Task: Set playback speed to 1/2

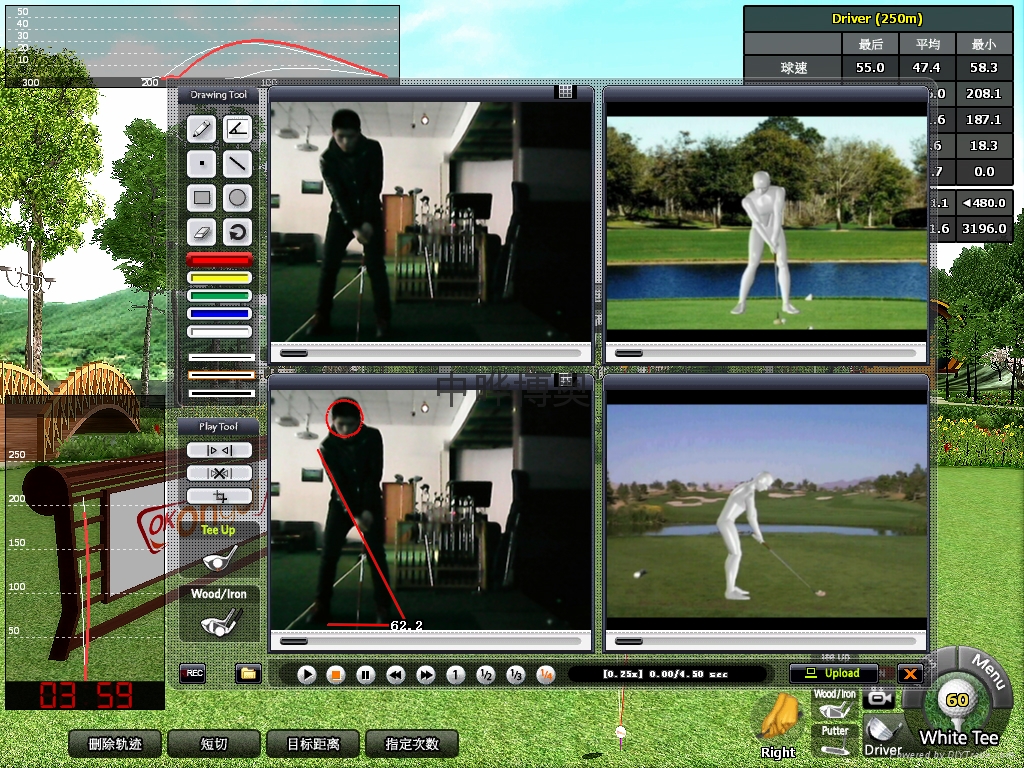Action: tap(486, 675)
